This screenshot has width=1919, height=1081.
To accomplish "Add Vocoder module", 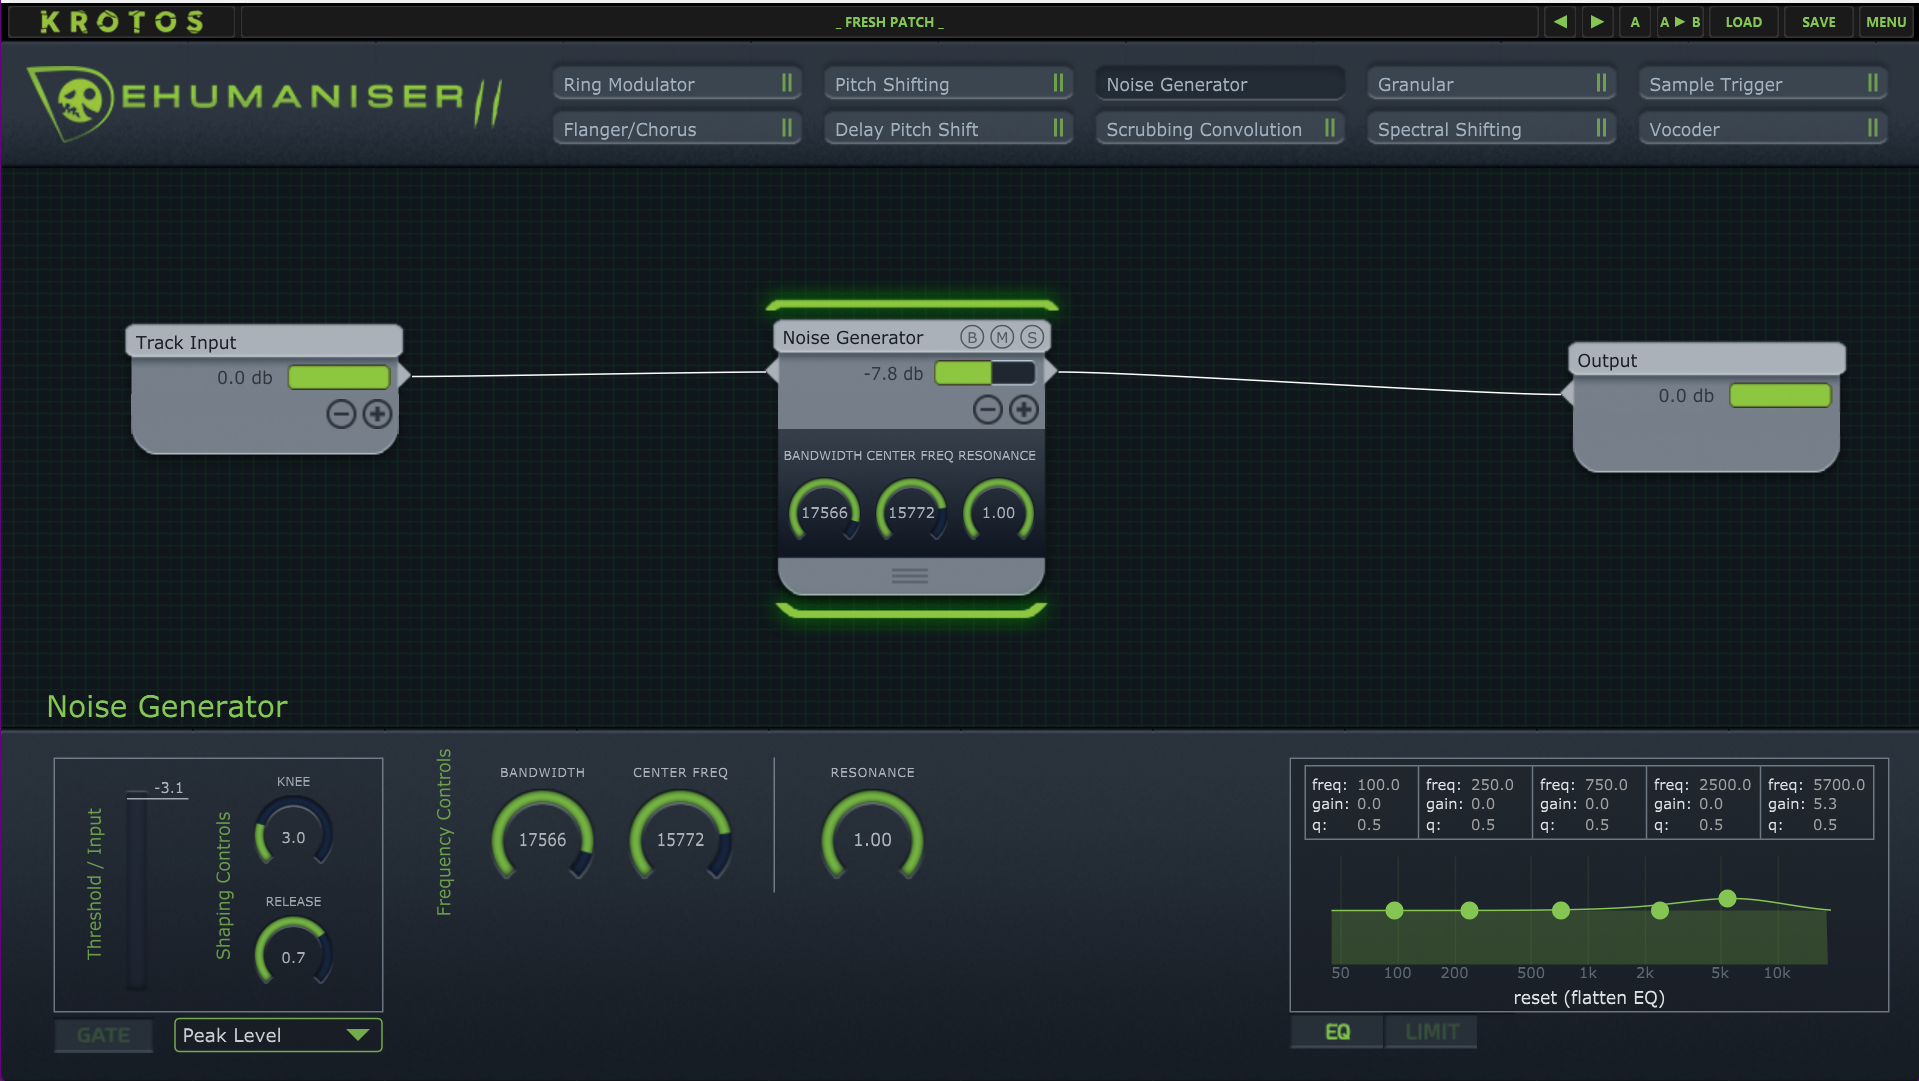I will click(x=1763, y=129).
